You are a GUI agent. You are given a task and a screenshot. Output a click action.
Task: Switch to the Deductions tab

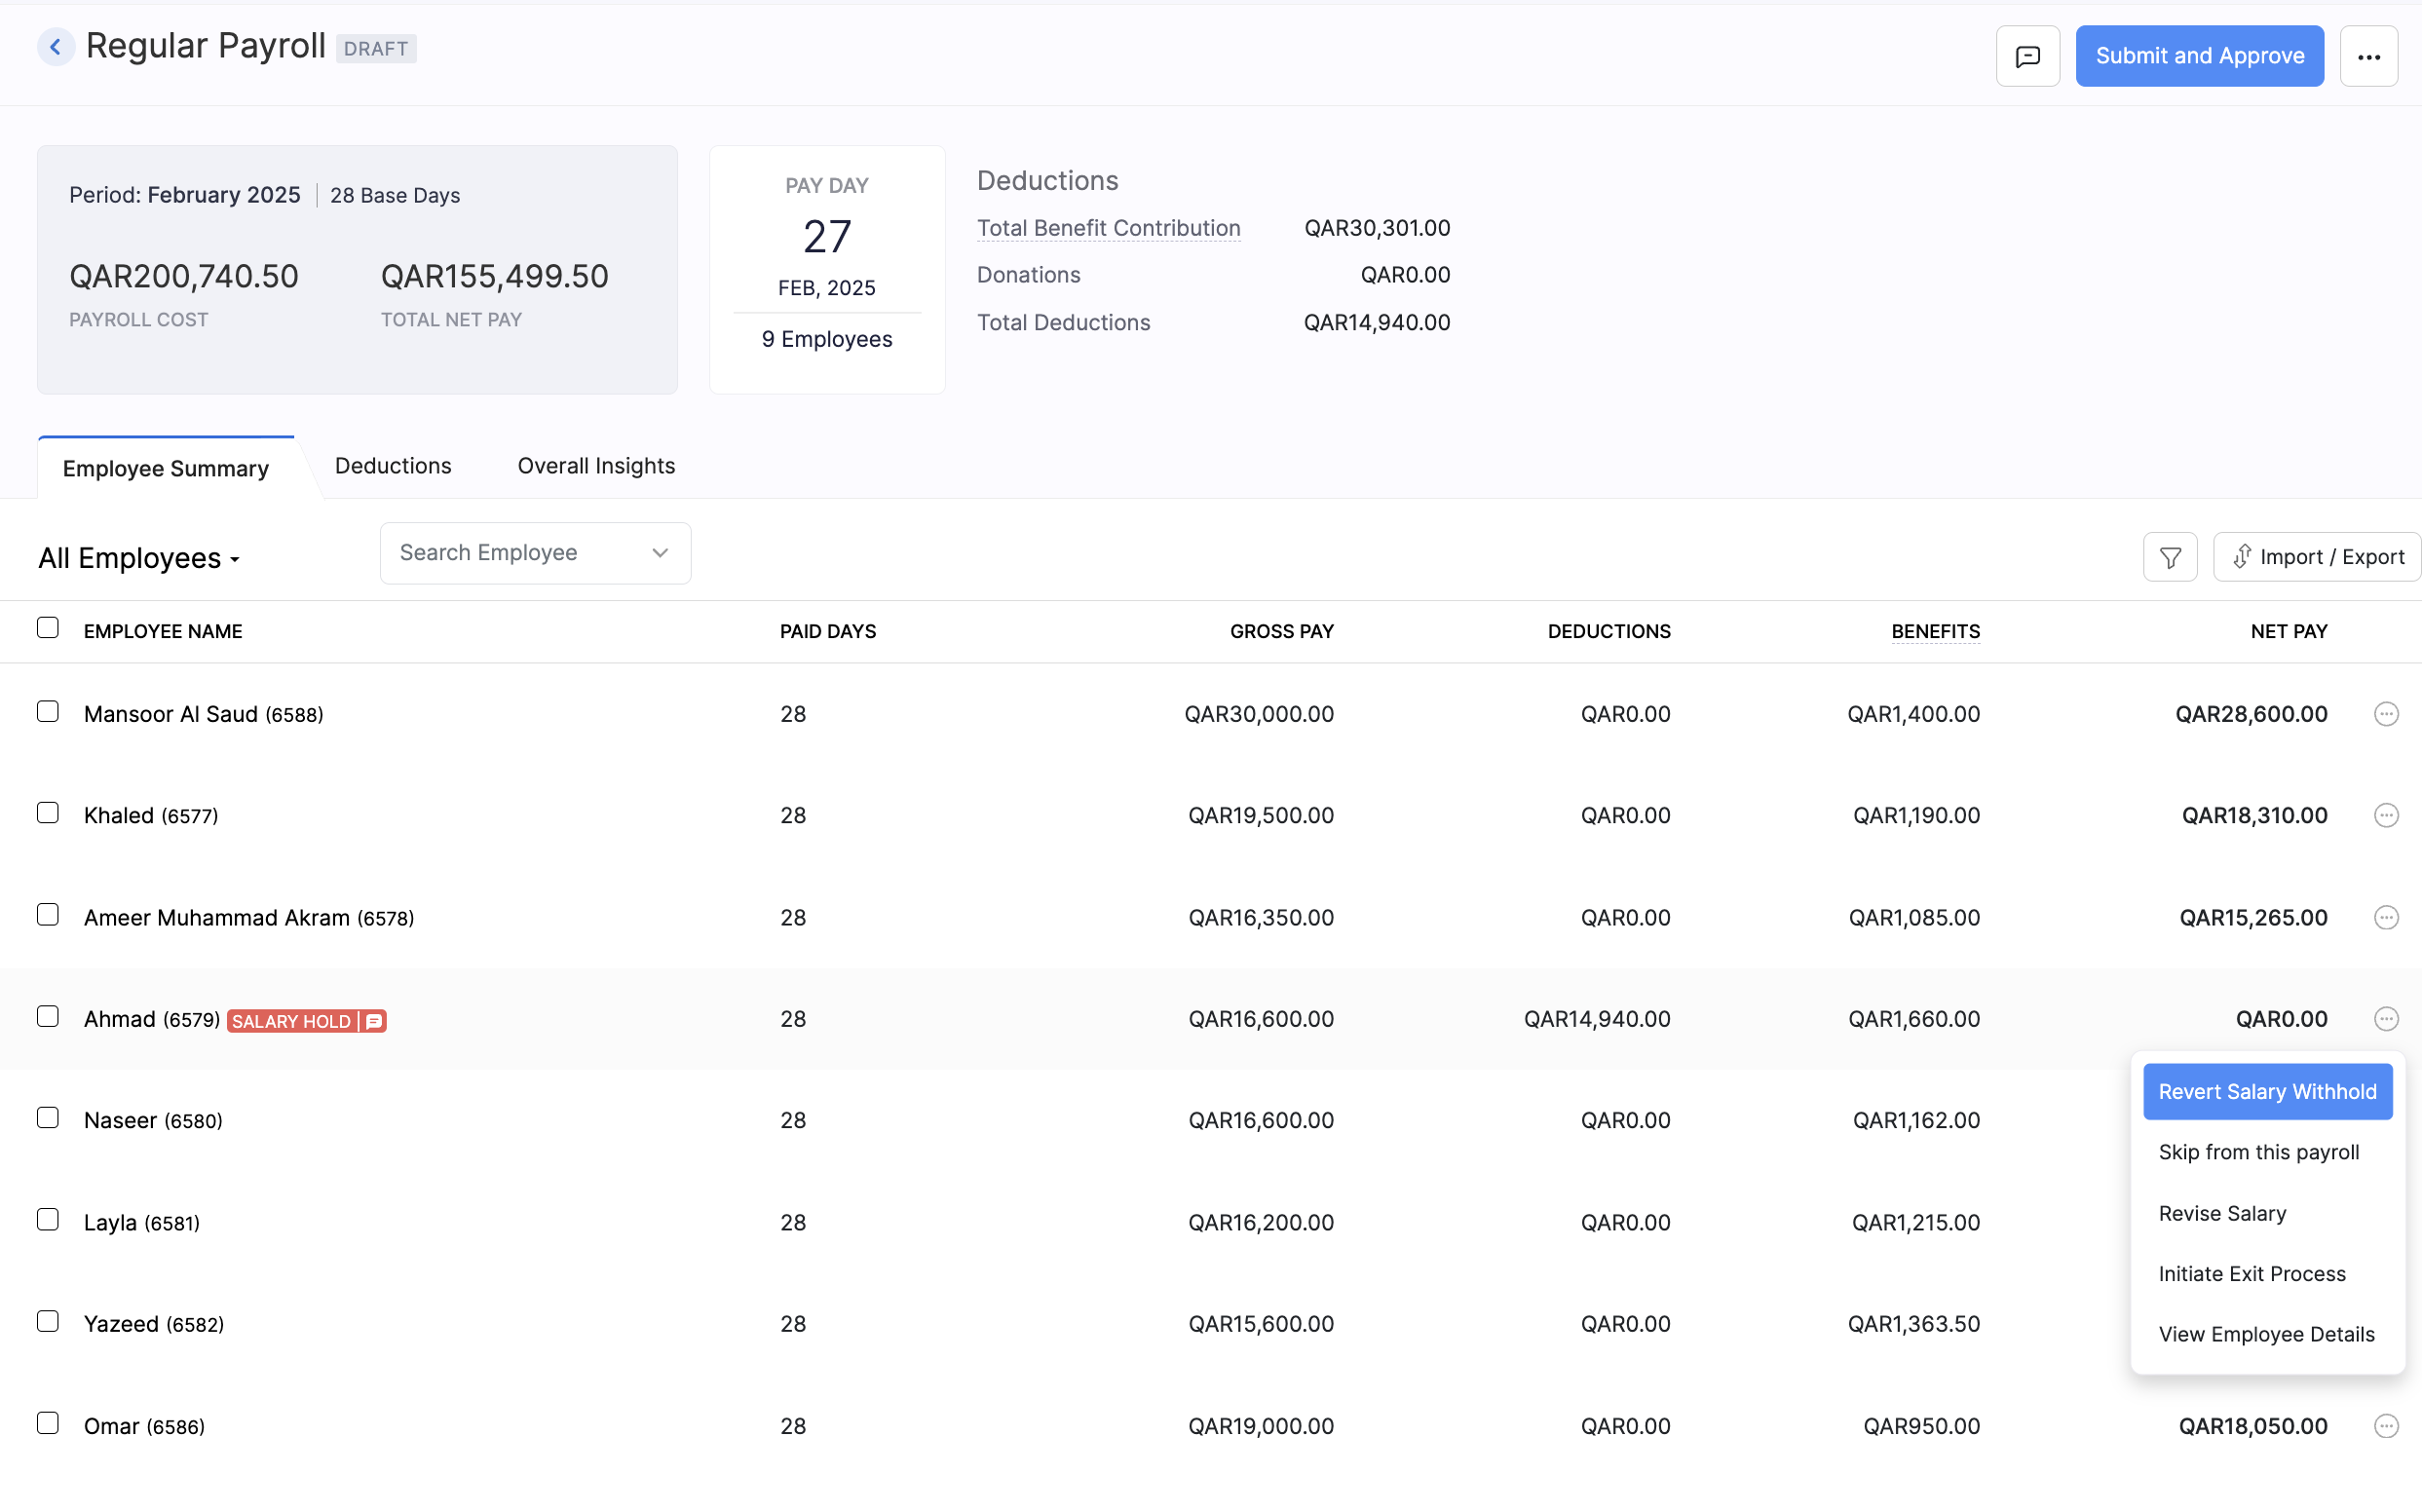pos(393,465)
